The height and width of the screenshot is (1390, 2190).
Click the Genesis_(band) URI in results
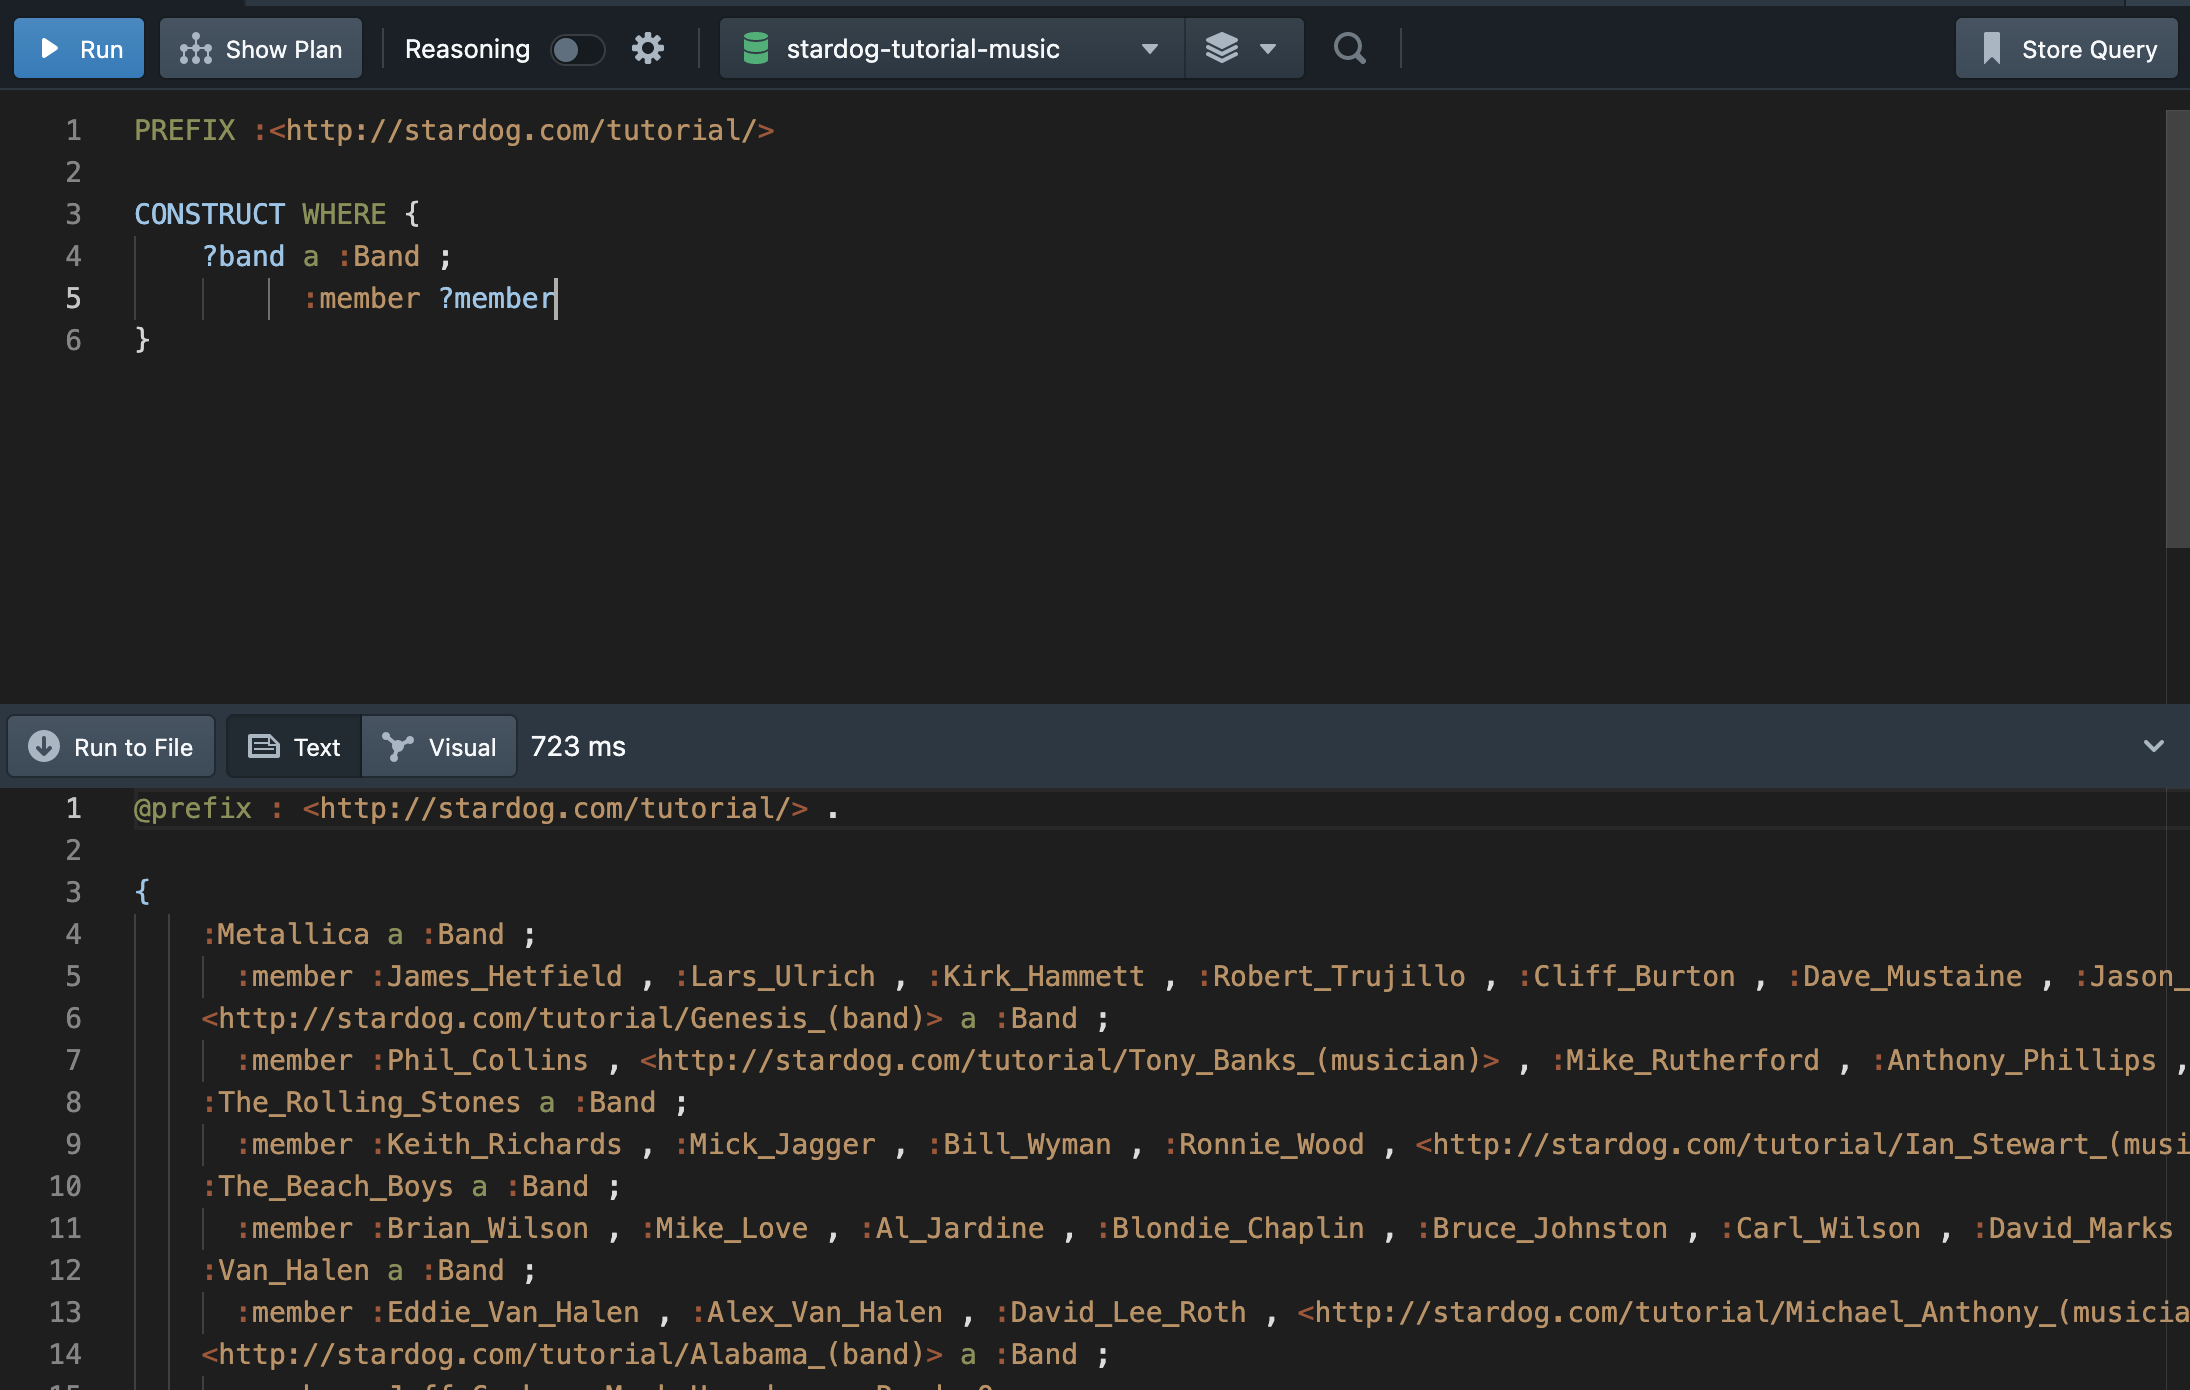coord(572,1018)
